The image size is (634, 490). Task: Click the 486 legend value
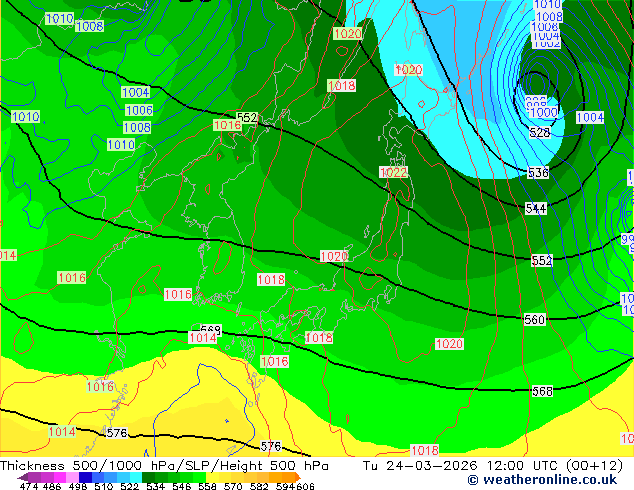pos(52,486)
